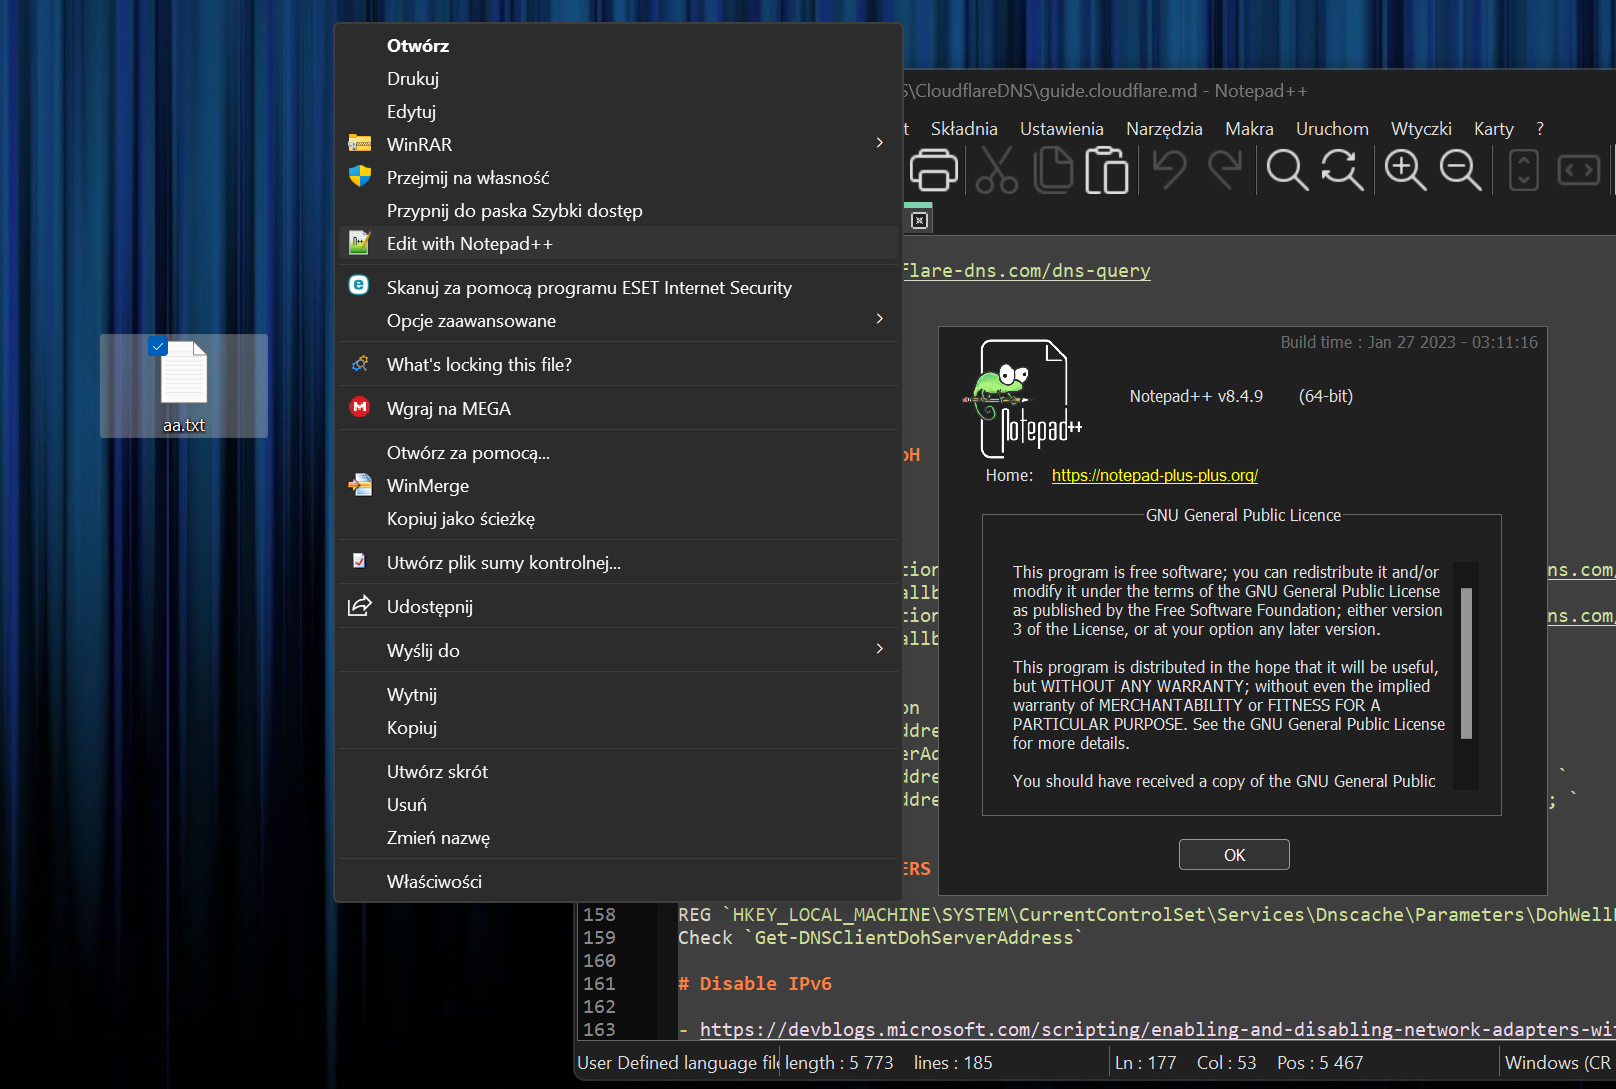Expand the Opcje zaawansowane submenu

pos(879,320)
